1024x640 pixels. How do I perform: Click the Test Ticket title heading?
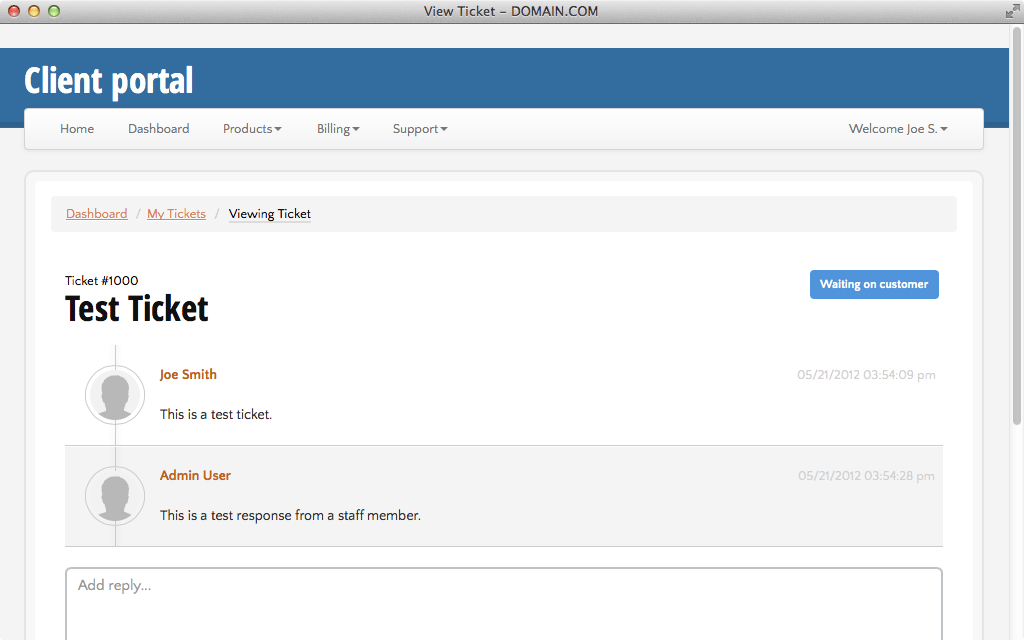pos(136,309)
